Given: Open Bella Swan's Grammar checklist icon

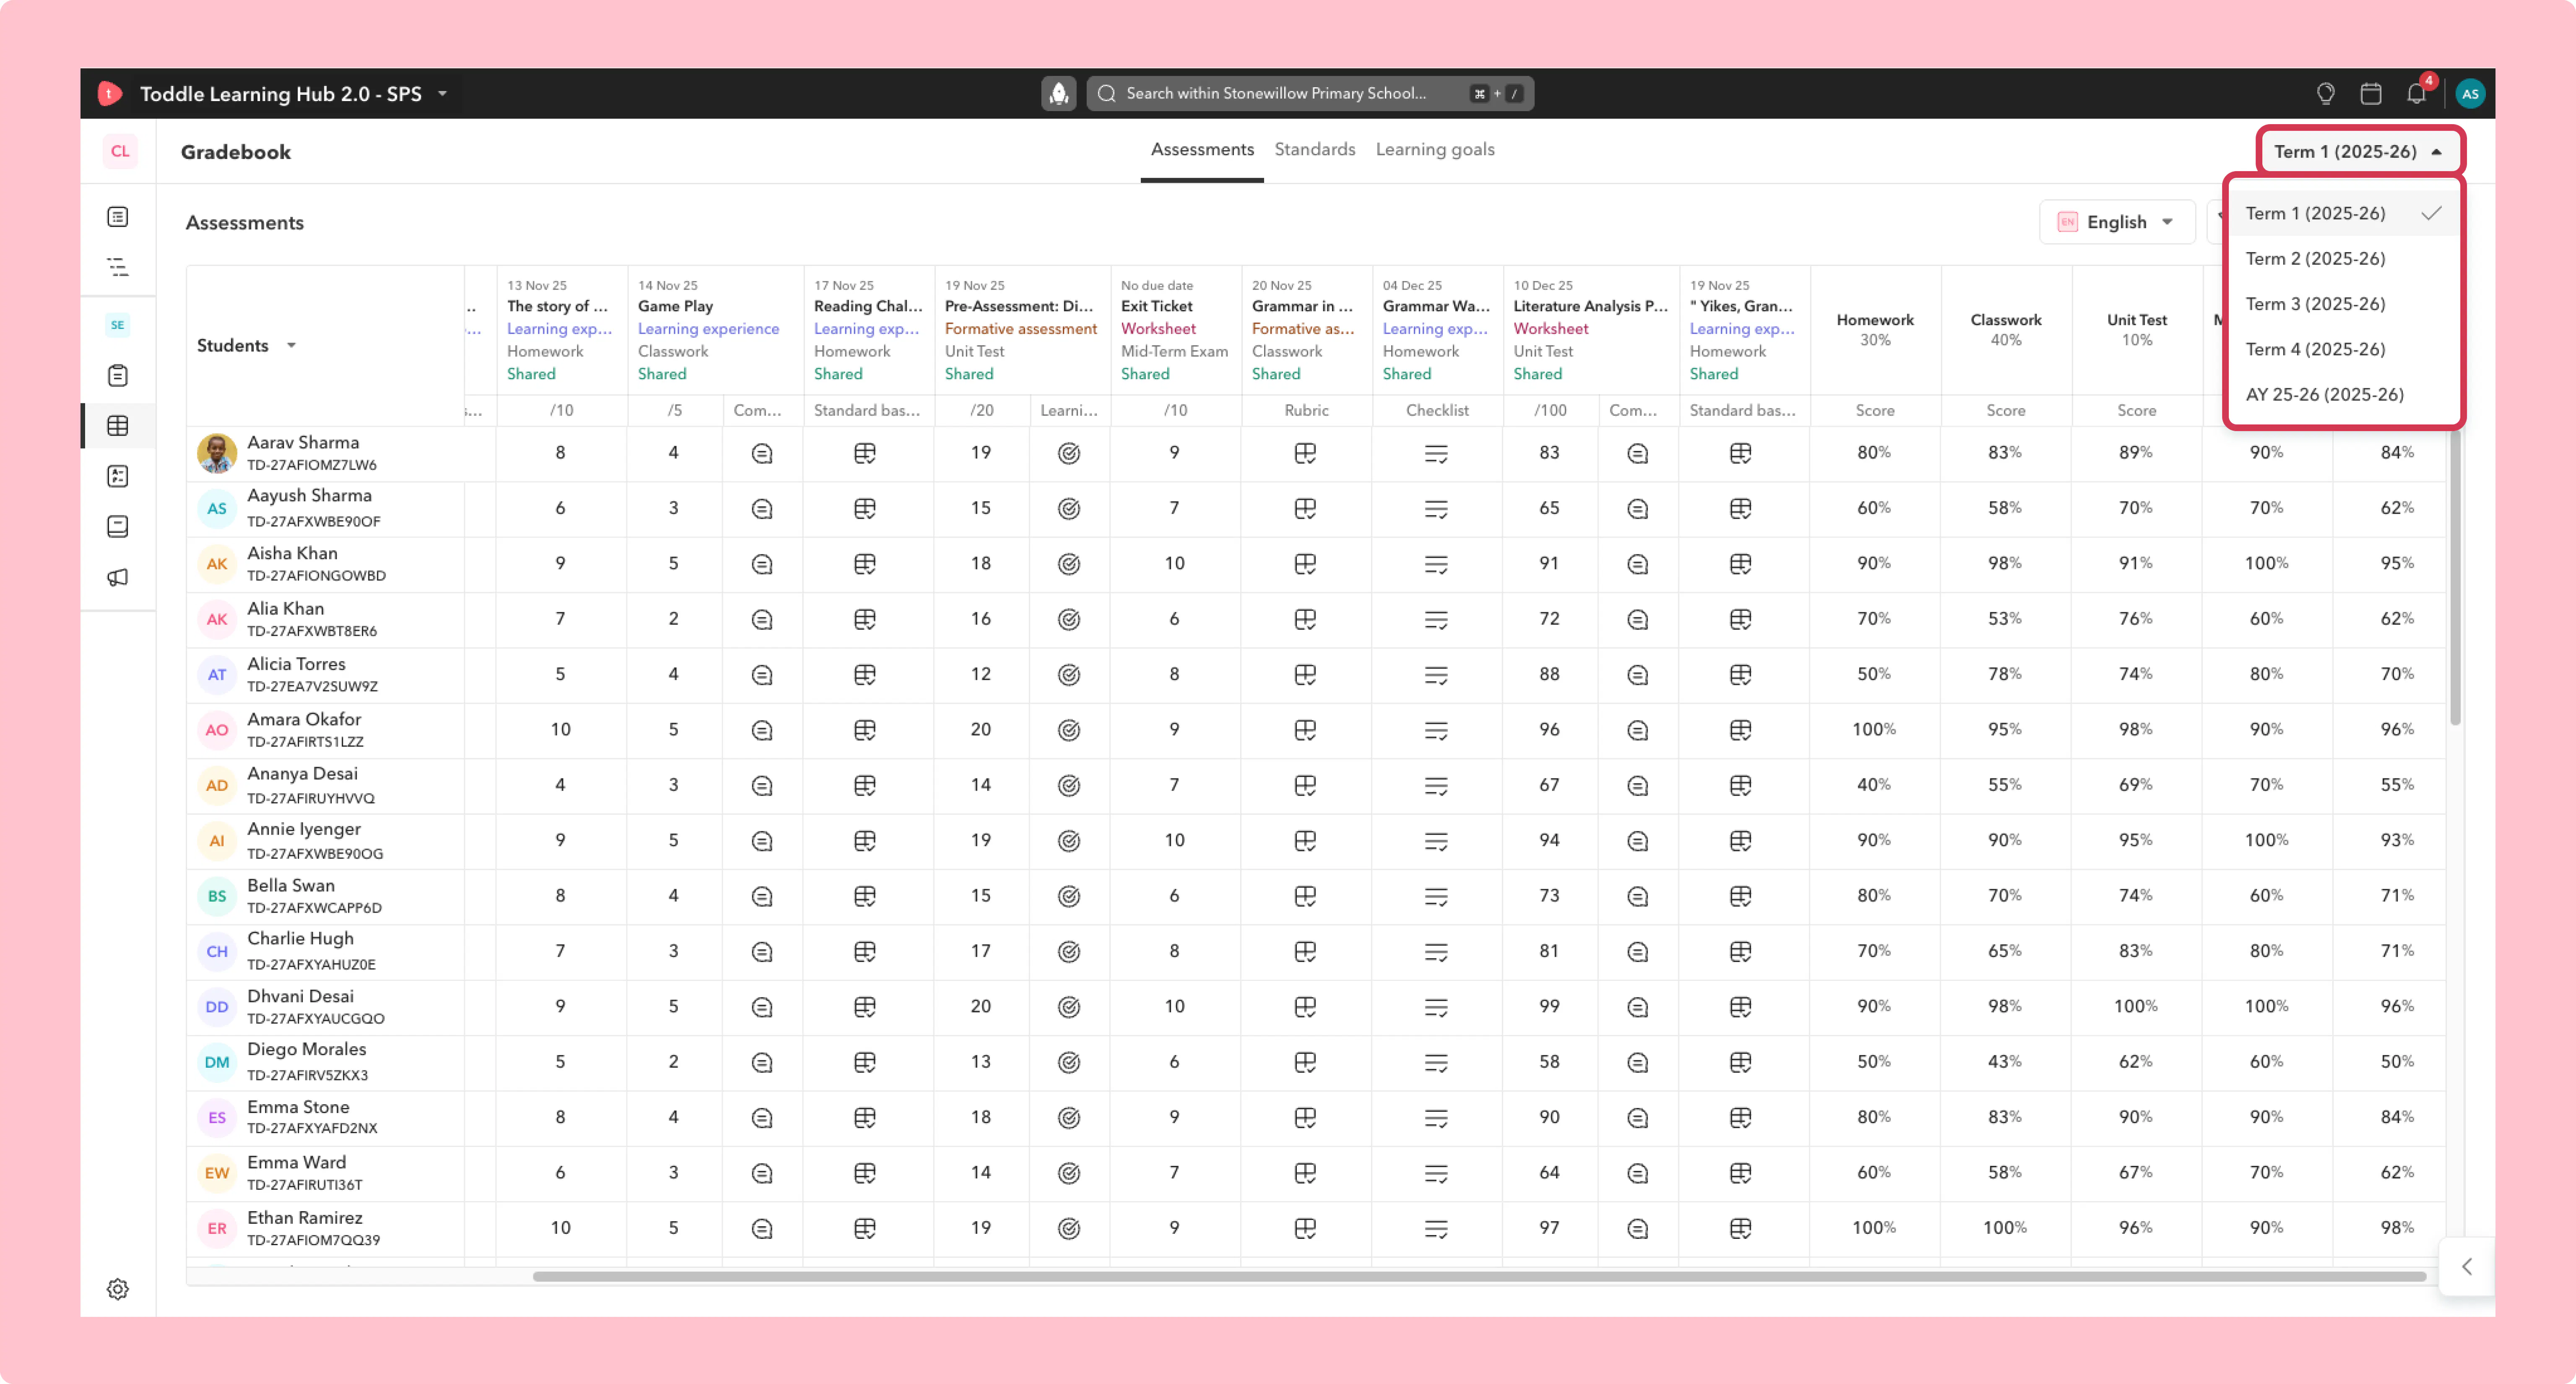Looking at the screenshot, I should pyautogui.click(x=1437, y=897).
